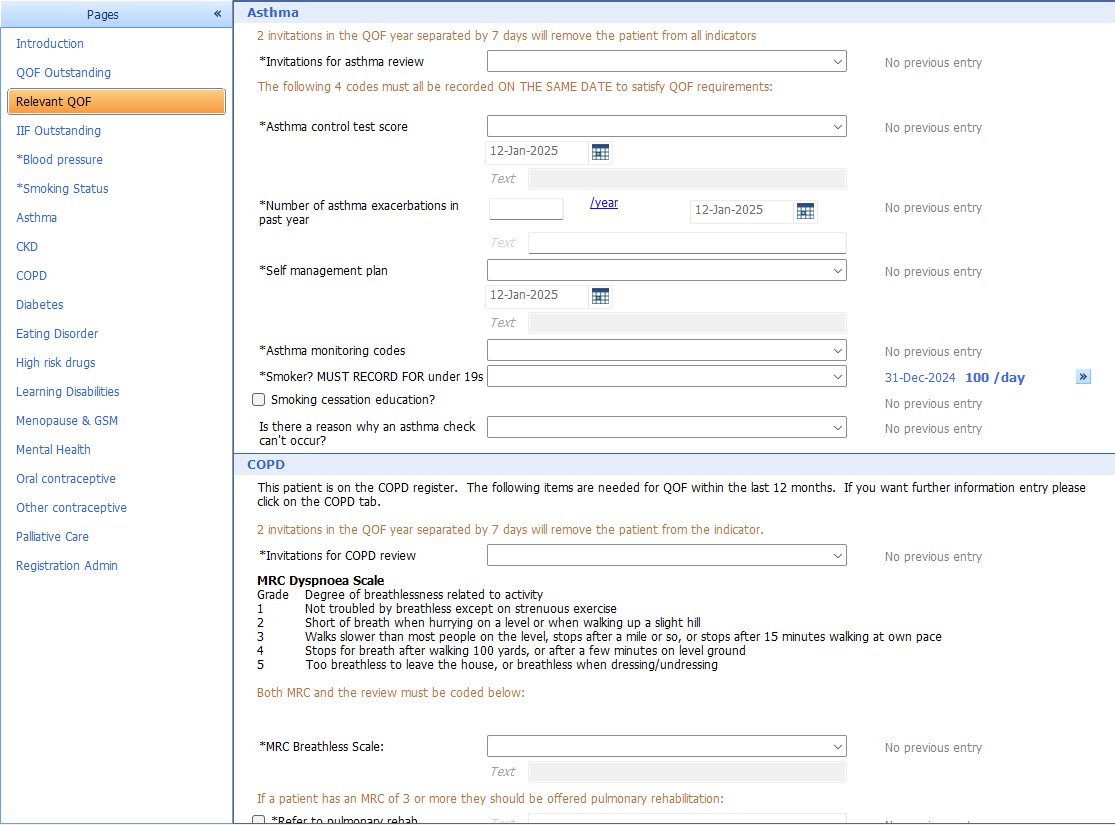Open COPD page in sidebar
The height and width of the screenshot is (825, 1115).
tap(31, 276)
